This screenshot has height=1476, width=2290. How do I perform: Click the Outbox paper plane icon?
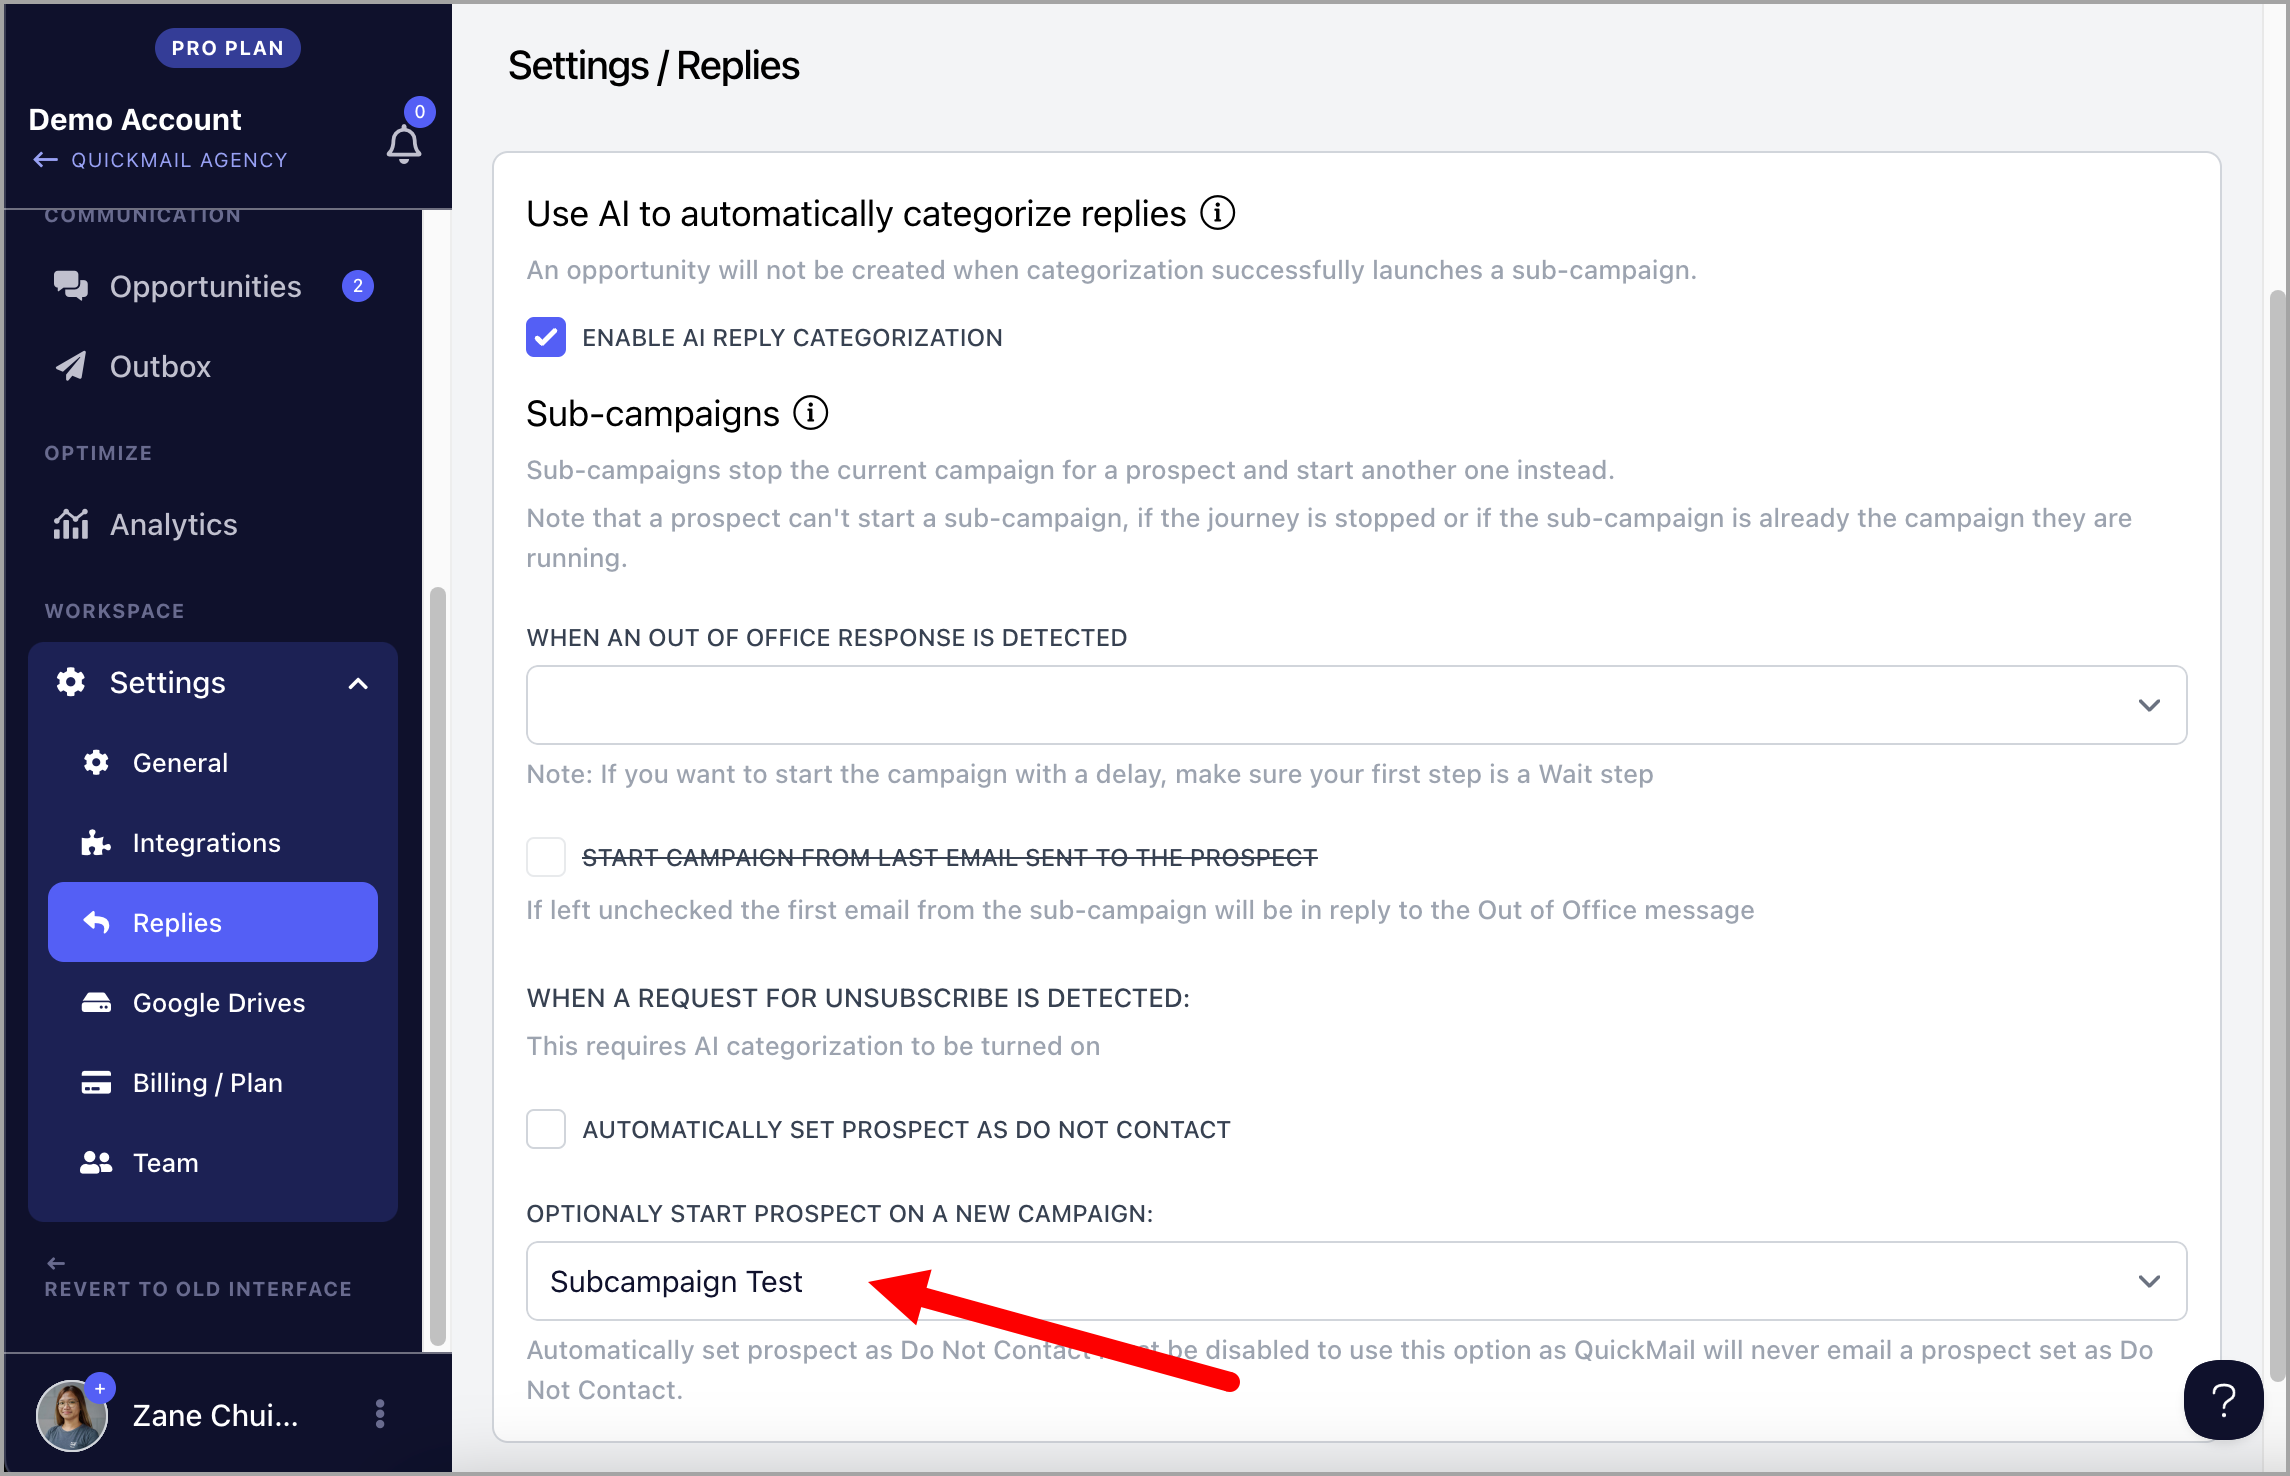click(x=71, y=366)
